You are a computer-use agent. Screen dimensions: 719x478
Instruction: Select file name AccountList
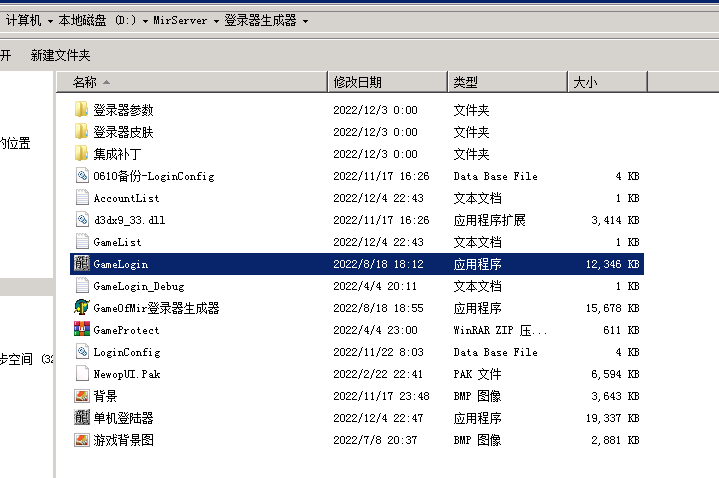tap(127, 198)
